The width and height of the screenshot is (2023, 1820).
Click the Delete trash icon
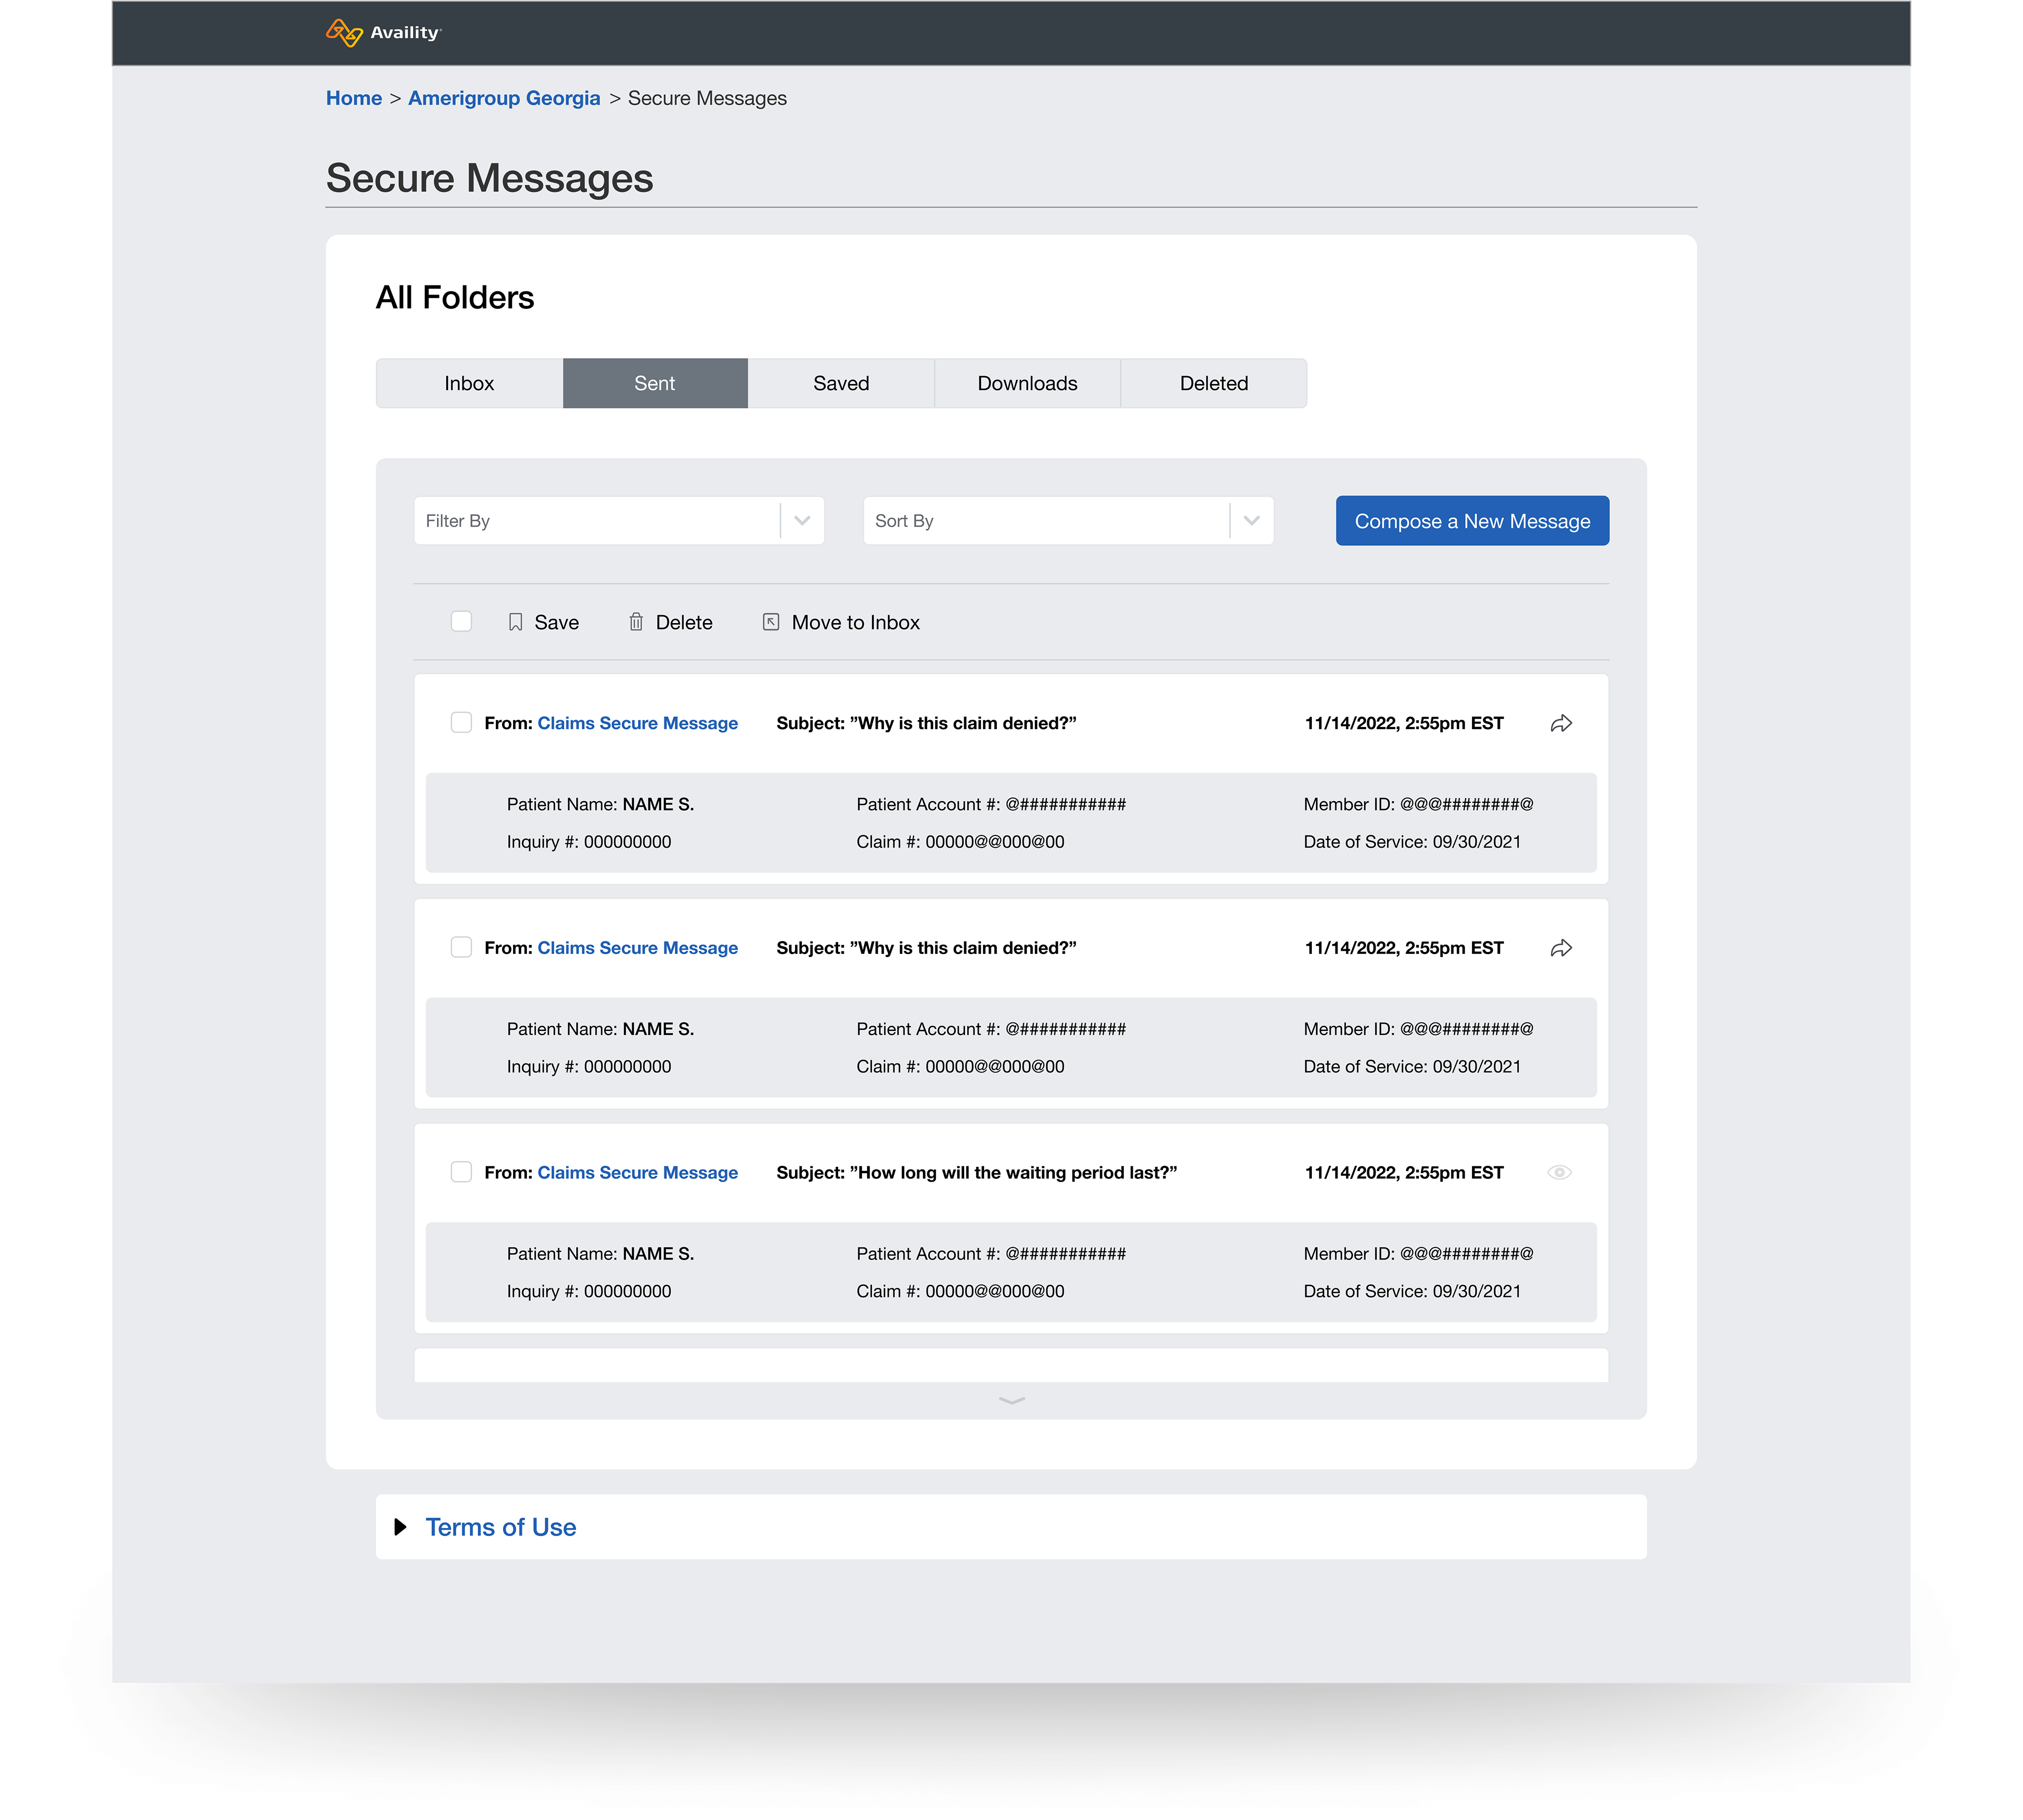click(636, 622)
